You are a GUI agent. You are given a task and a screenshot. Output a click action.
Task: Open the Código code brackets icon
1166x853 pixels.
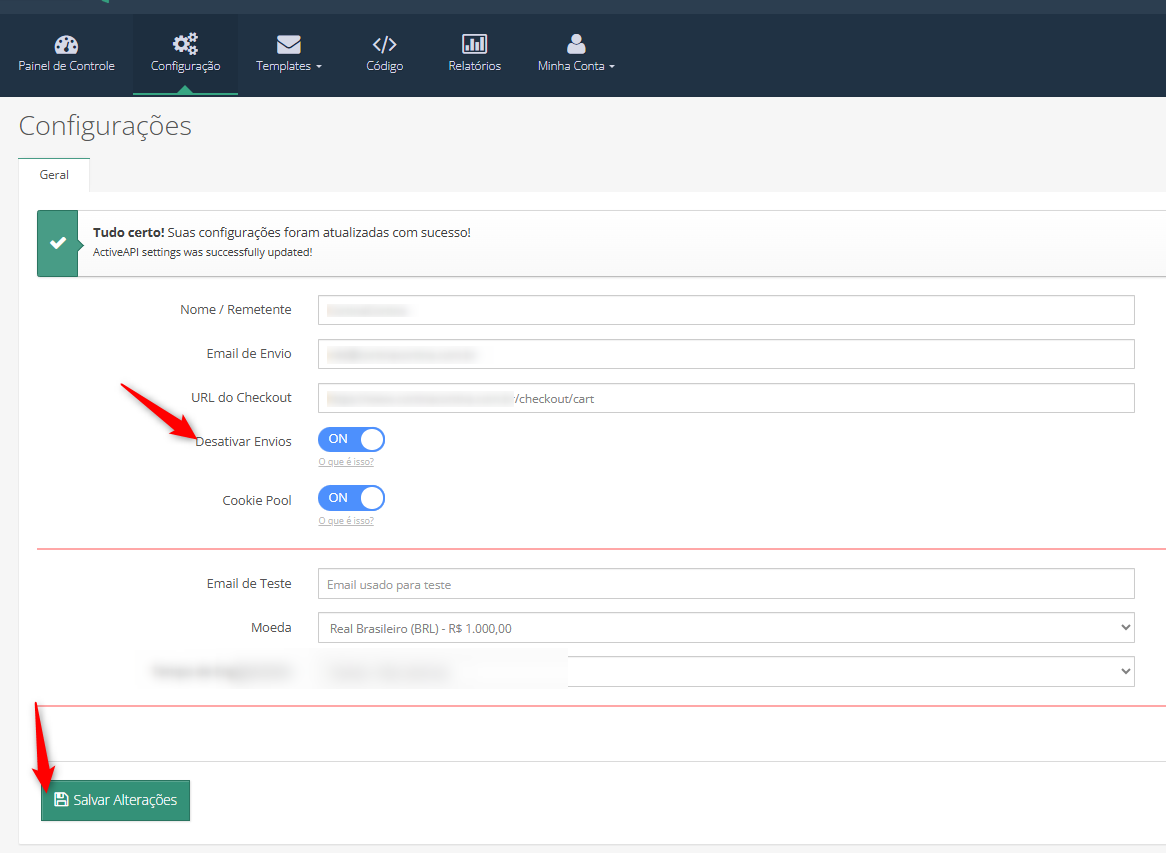tap(384, 44)
